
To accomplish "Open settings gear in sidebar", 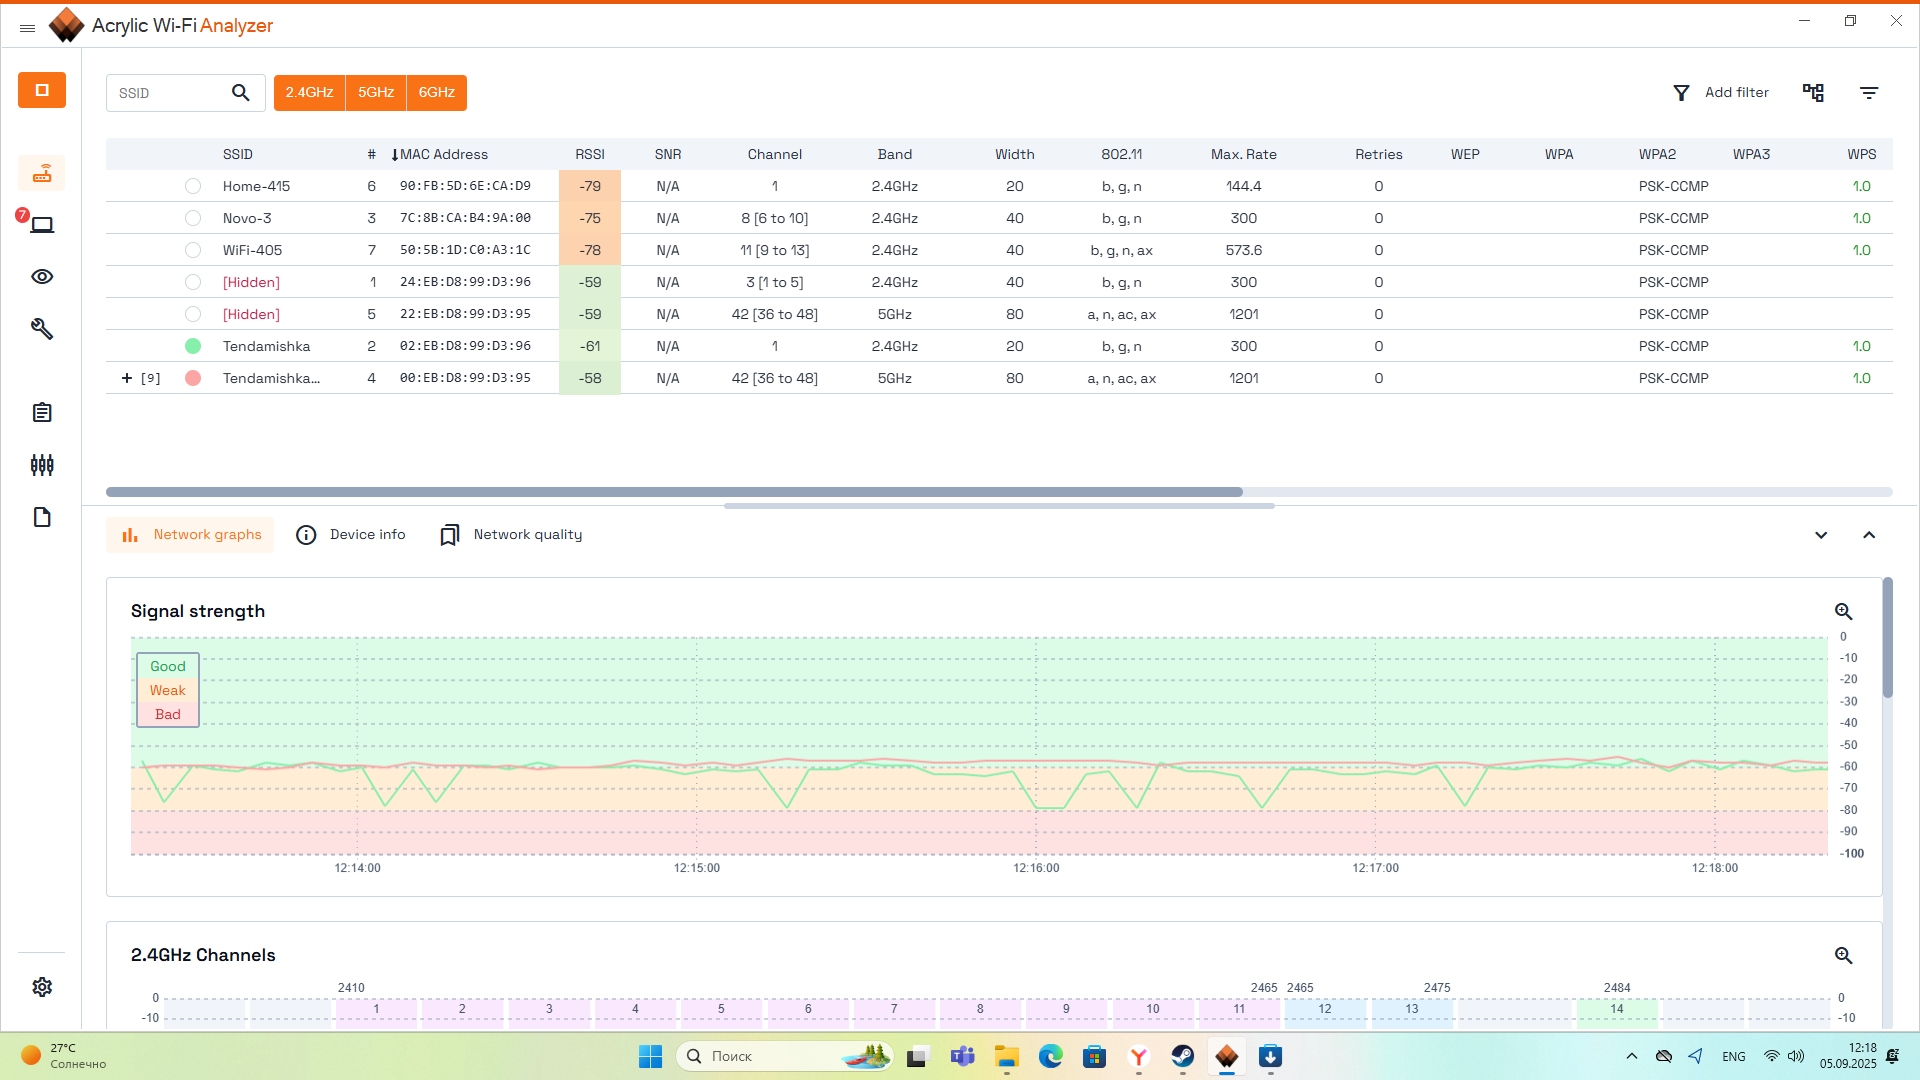I will 42,987.
